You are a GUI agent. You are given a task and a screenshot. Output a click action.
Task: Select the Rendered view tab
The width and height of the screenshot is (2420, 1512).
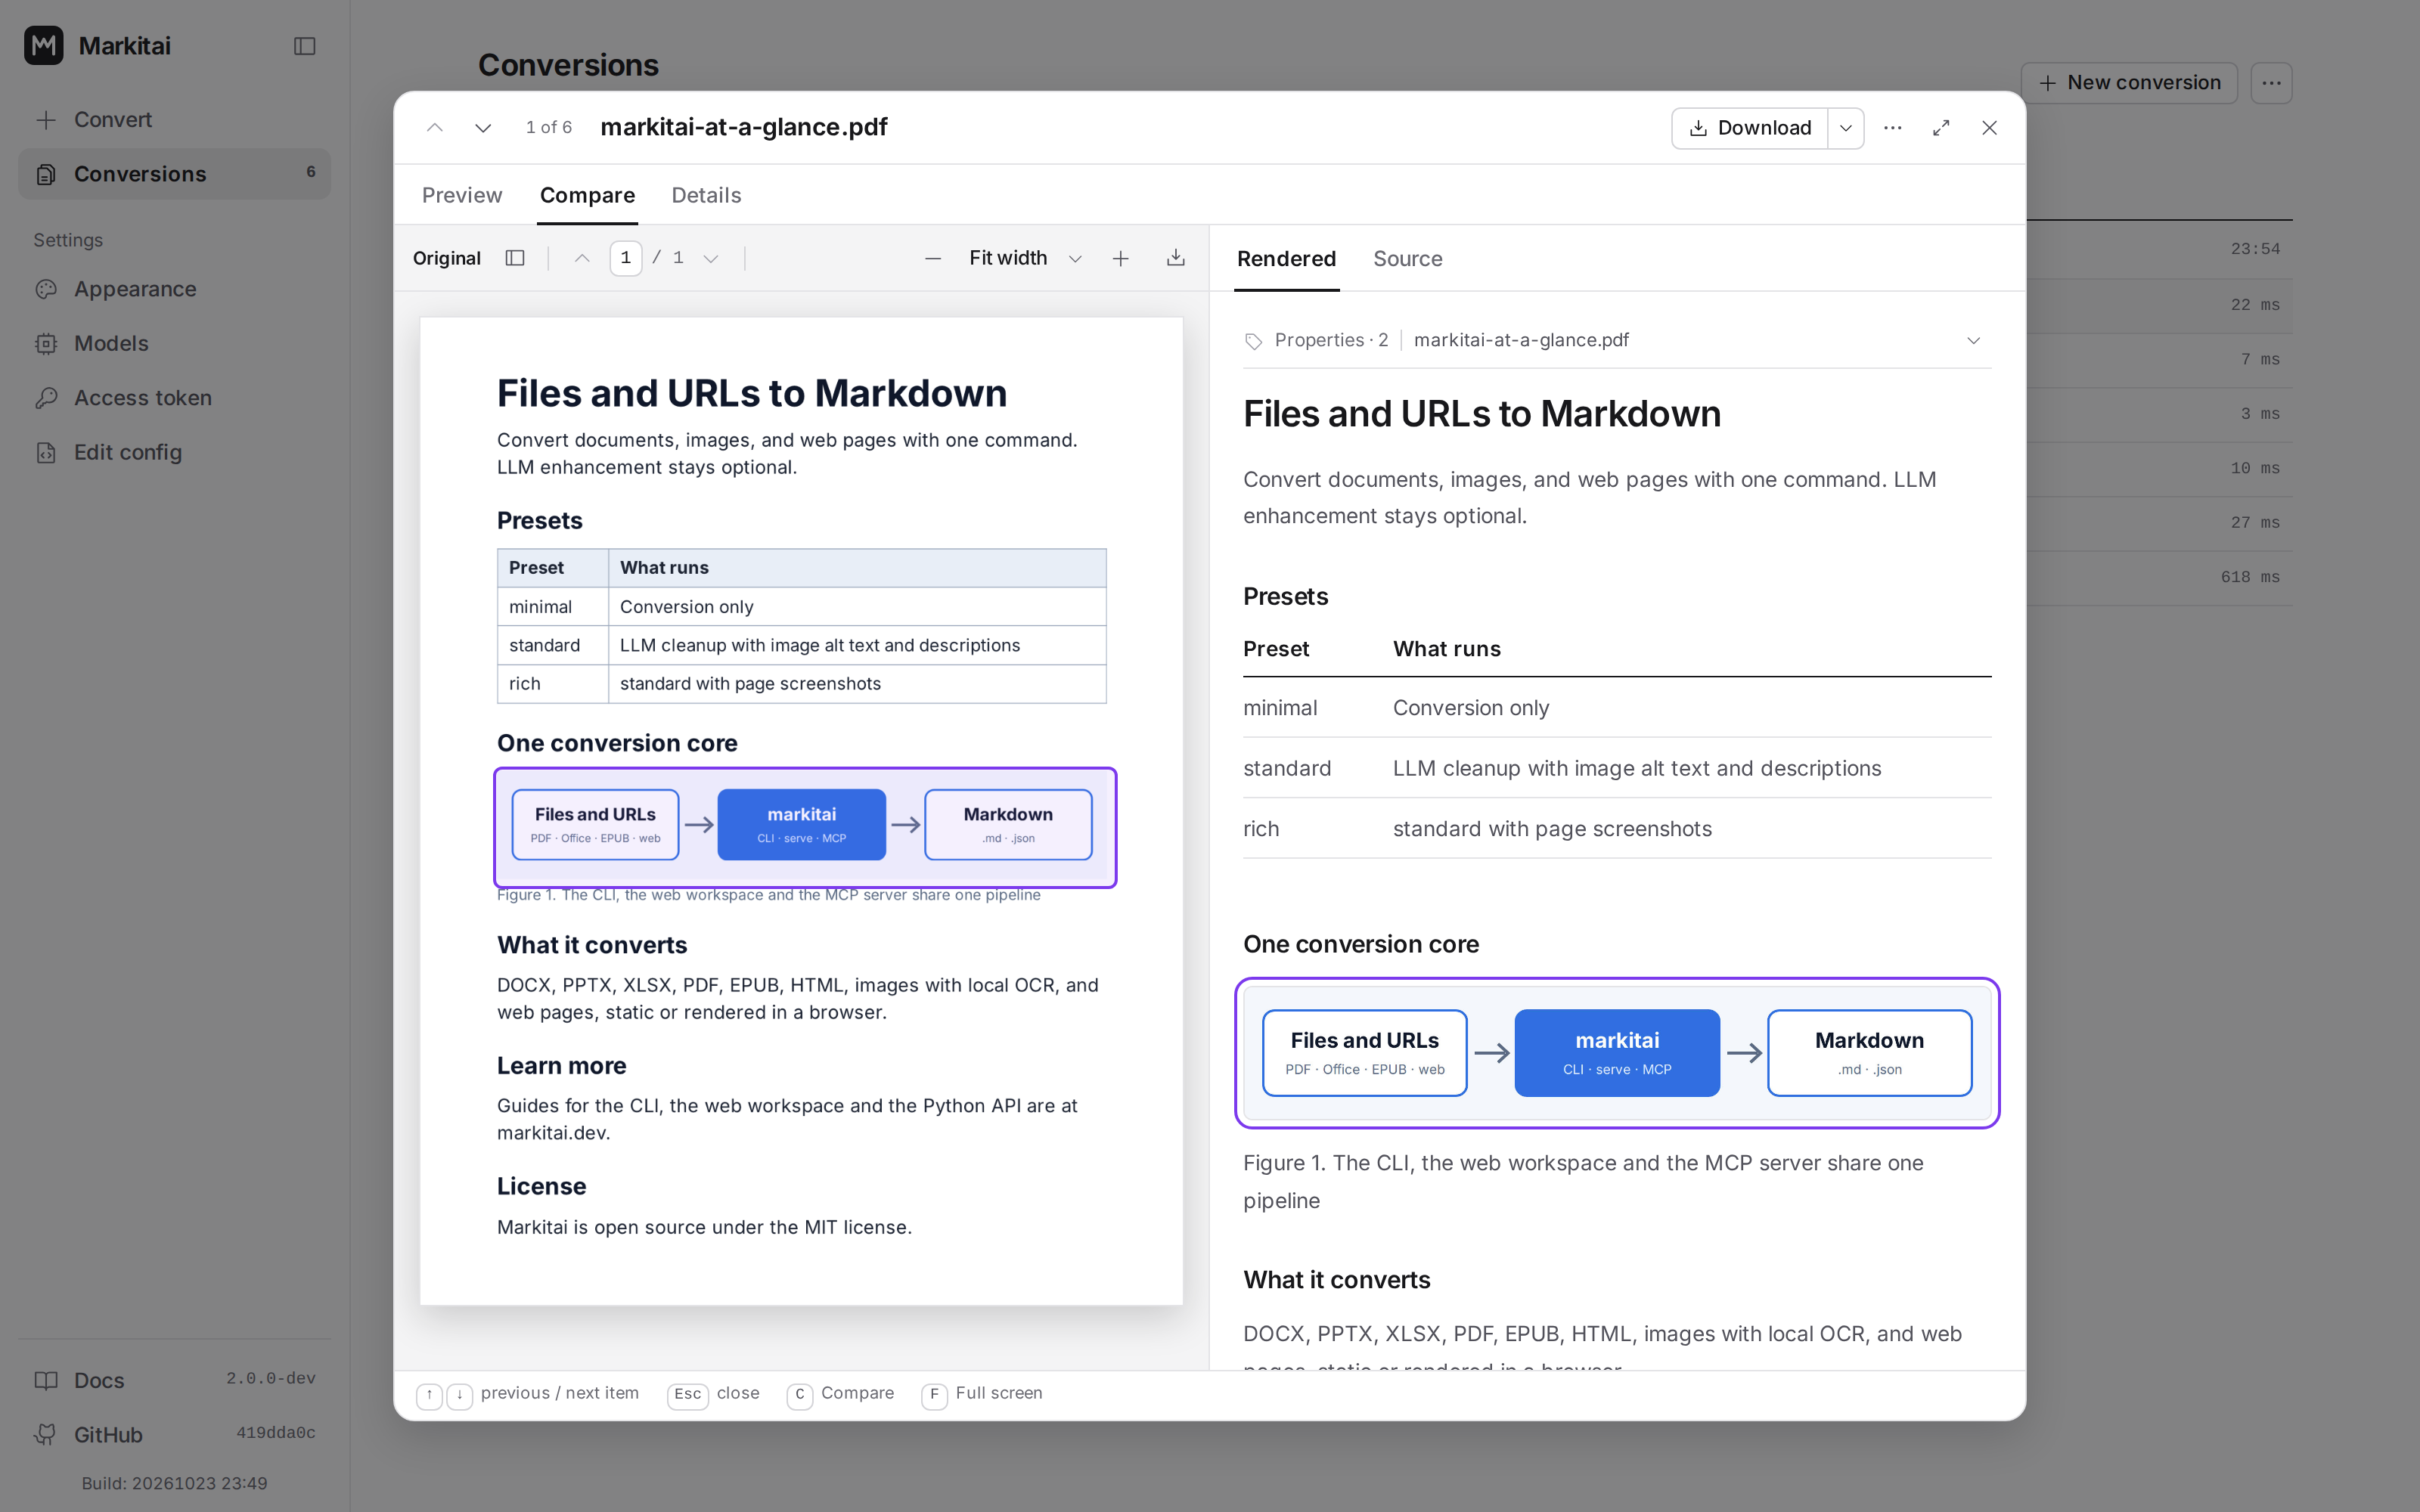(x=1286, y=259)
